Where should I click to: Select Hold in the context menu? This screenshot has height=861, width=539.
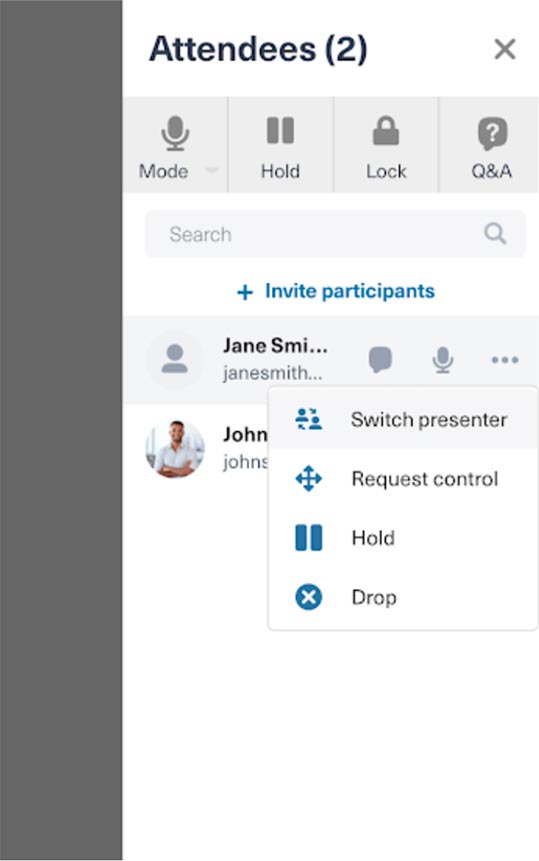coord(403,538)
